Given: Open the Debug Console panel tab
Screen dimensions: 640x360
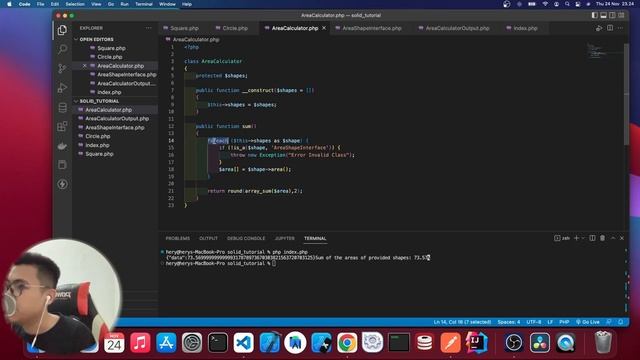Looking at the screenshot, I should coord(246,238).
